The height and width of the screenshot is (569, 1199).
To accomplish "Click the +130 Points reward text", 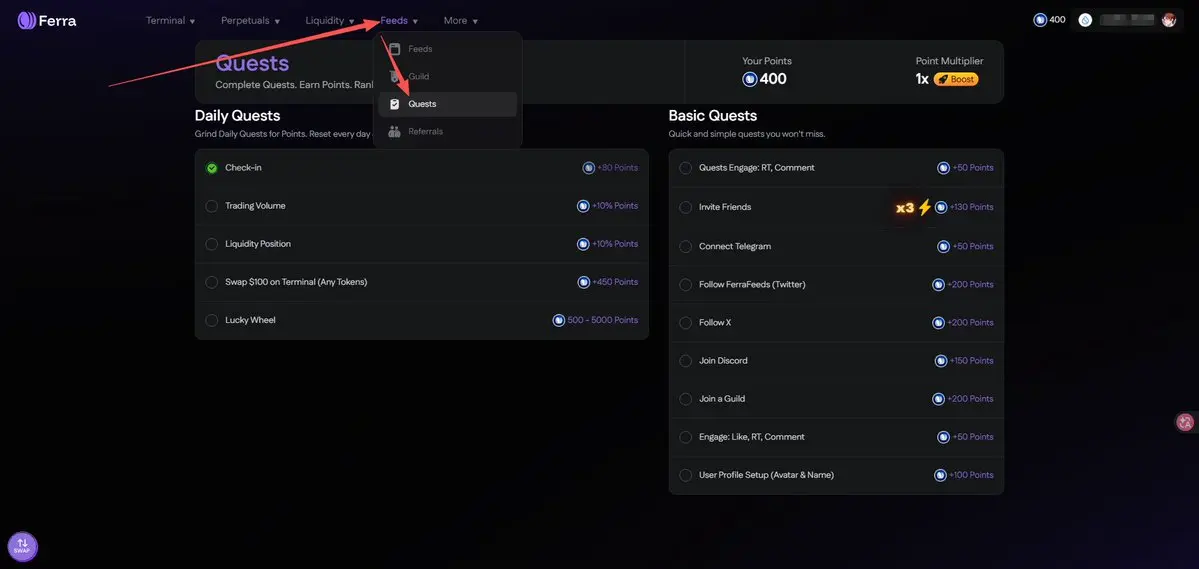I will pyautogui.click(x=972, y=207).
